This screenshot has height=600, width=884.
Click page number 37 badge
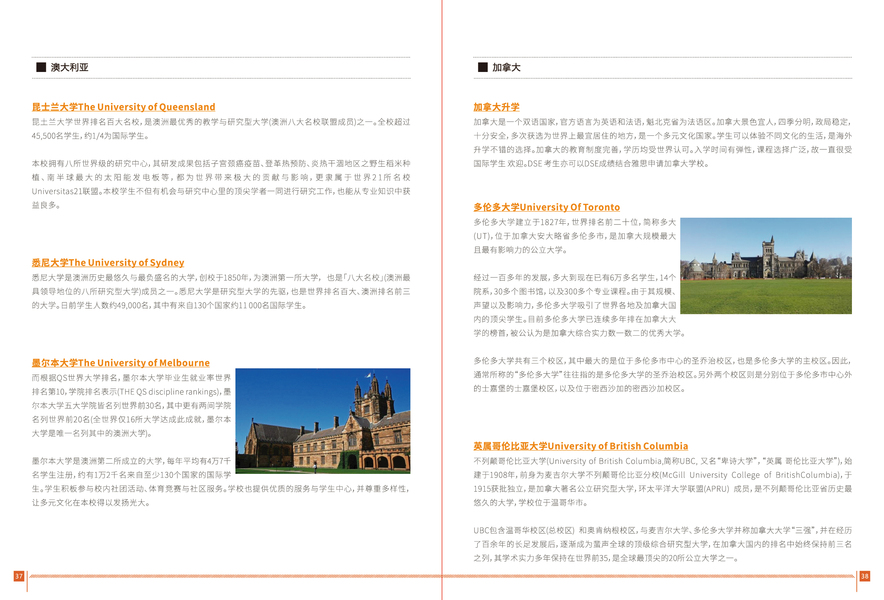[19, 576]
